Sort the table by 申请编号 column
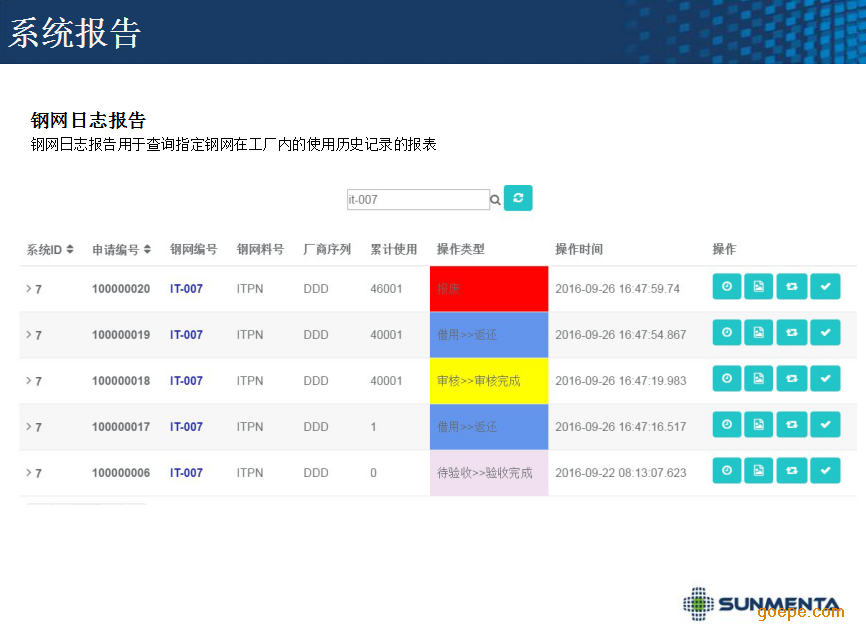The width and height of the screenshot is (866, 643). [121, 249]
